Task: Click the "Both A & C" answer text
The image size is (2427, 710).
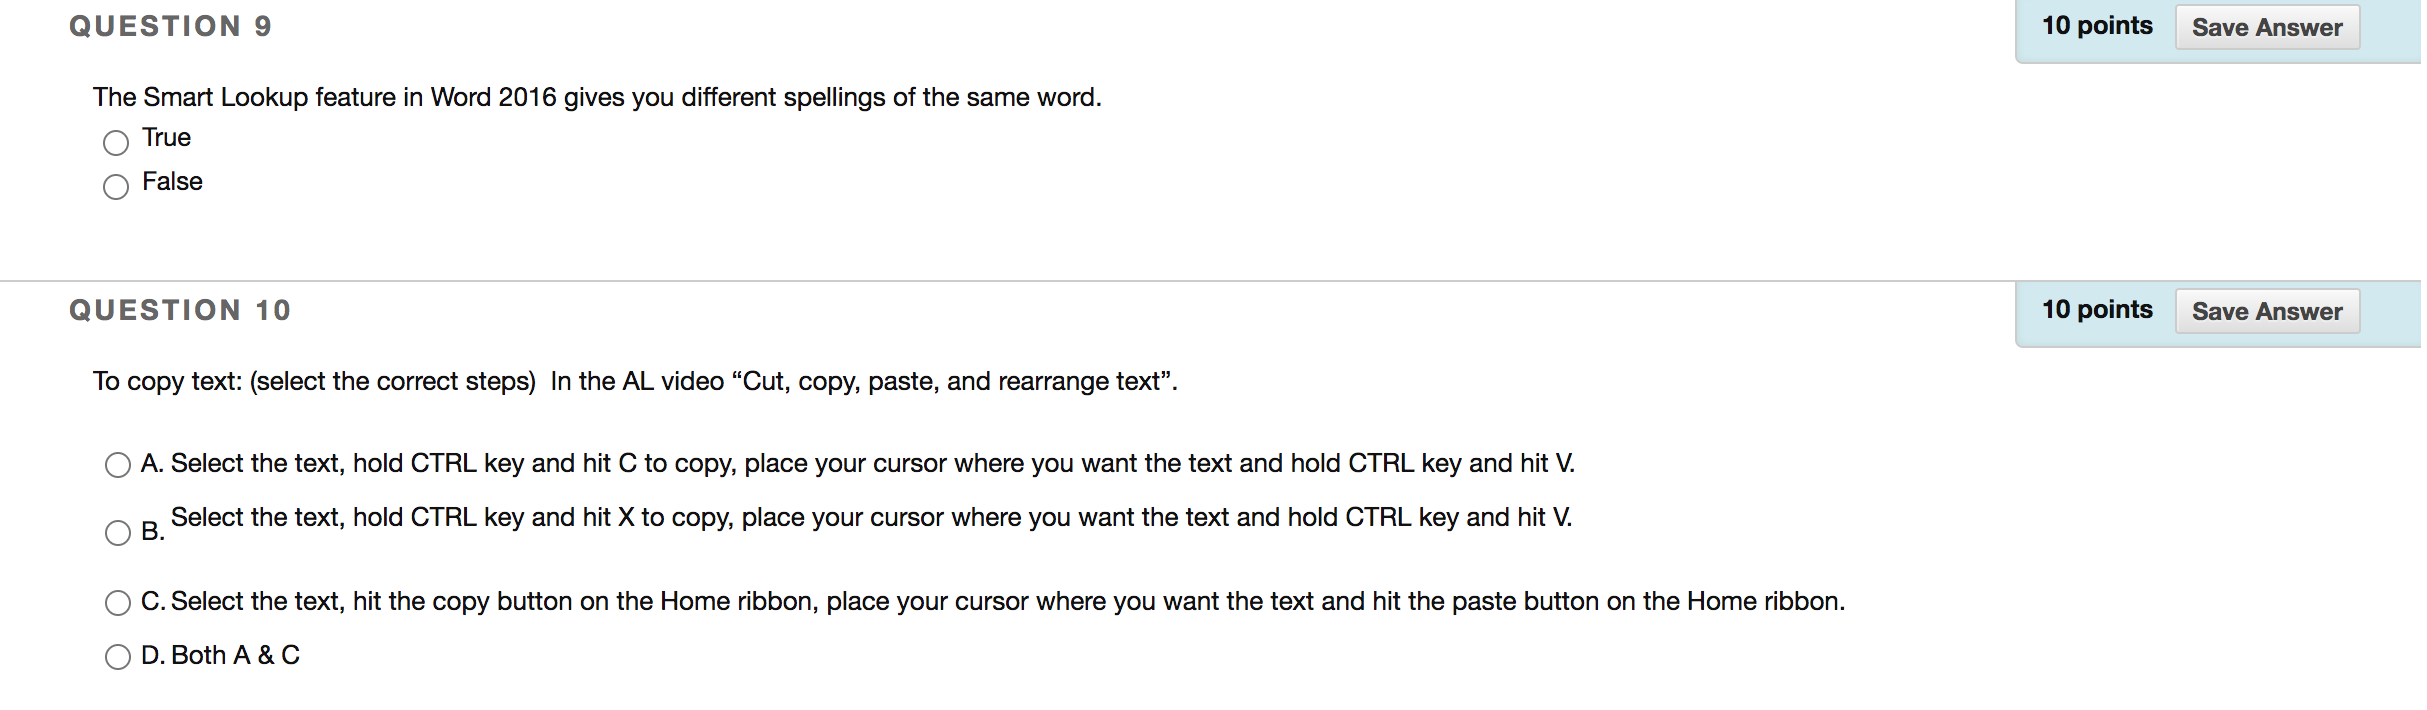Action: (x=235, y=655)
